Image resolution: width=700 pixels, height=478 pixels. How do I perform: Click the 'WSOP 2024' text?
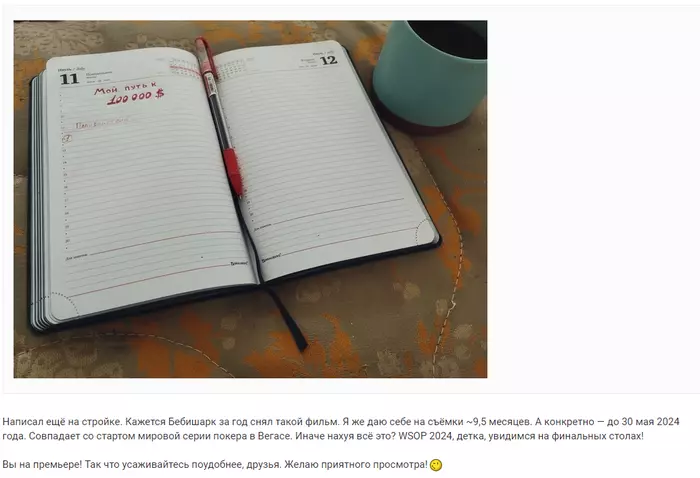[421, 436]
